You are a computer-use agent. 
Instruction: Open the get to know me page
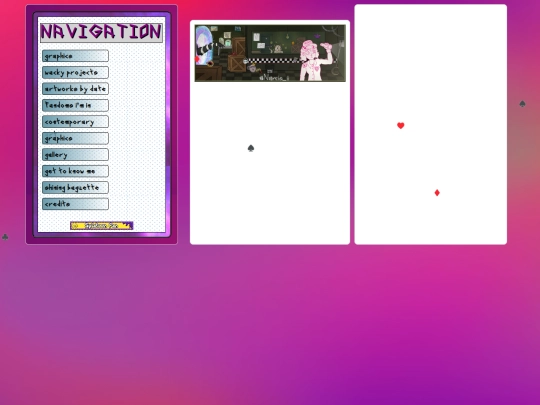point(75,171)
